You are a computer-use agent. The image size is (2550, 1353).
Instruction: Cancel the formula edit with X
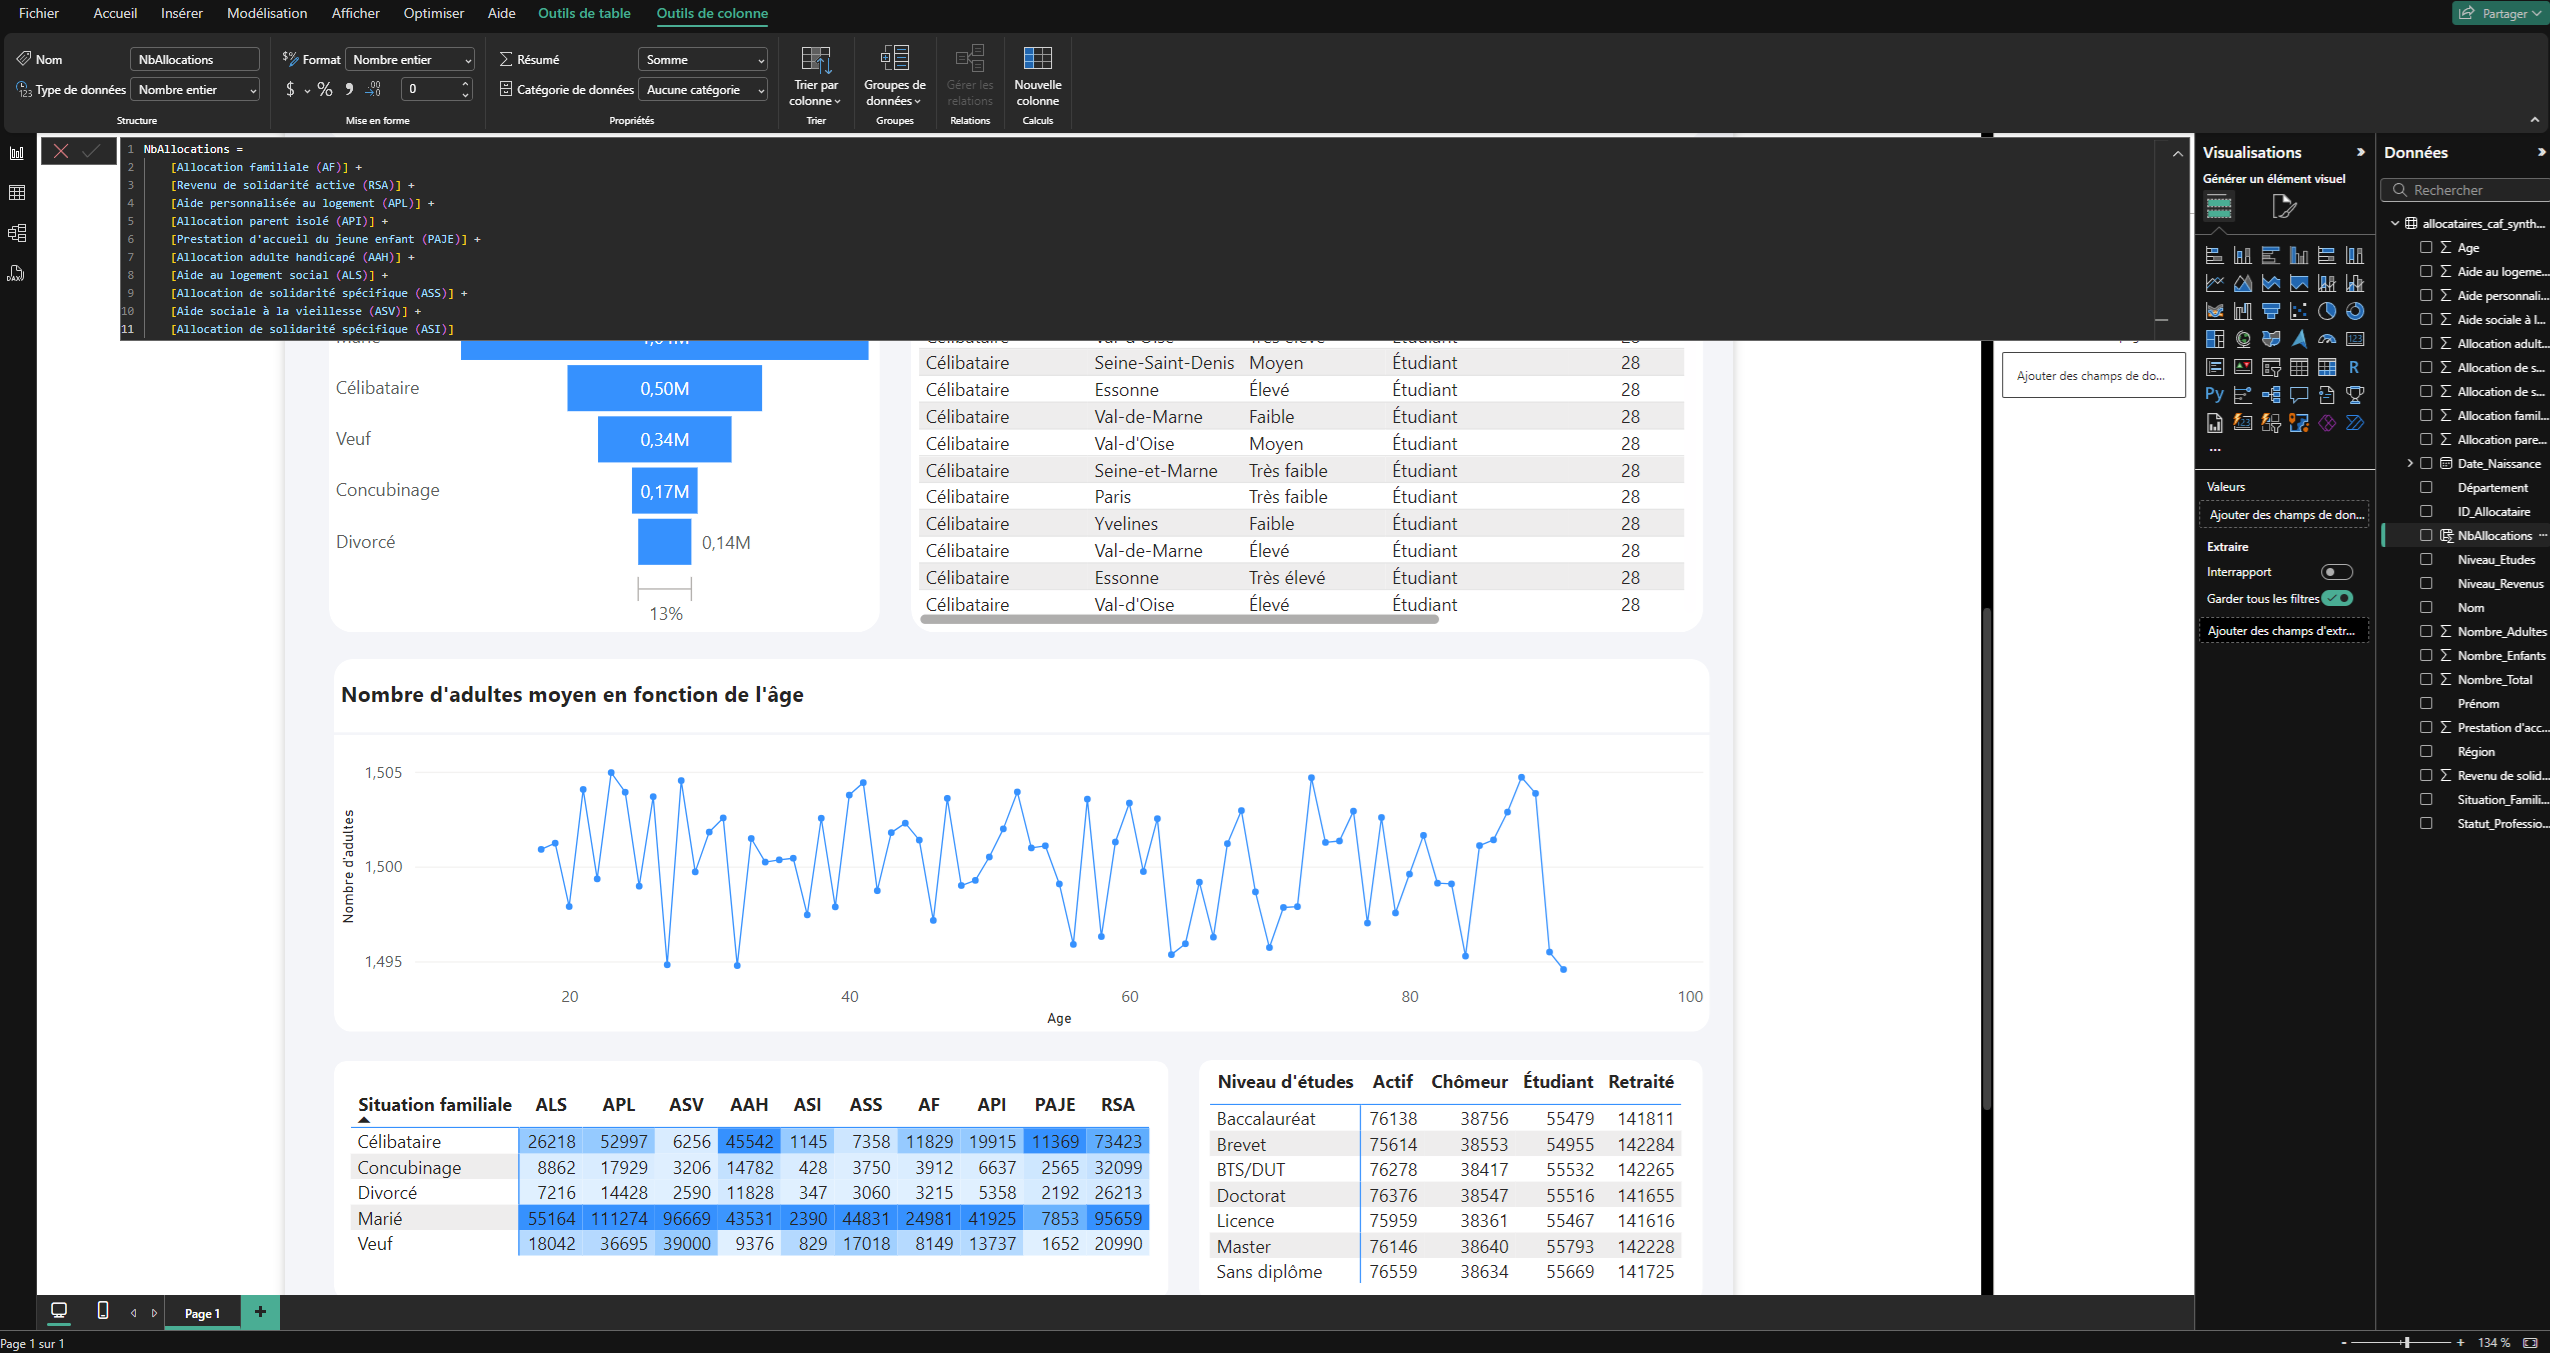pyautogui.click(x=61, y=151)
